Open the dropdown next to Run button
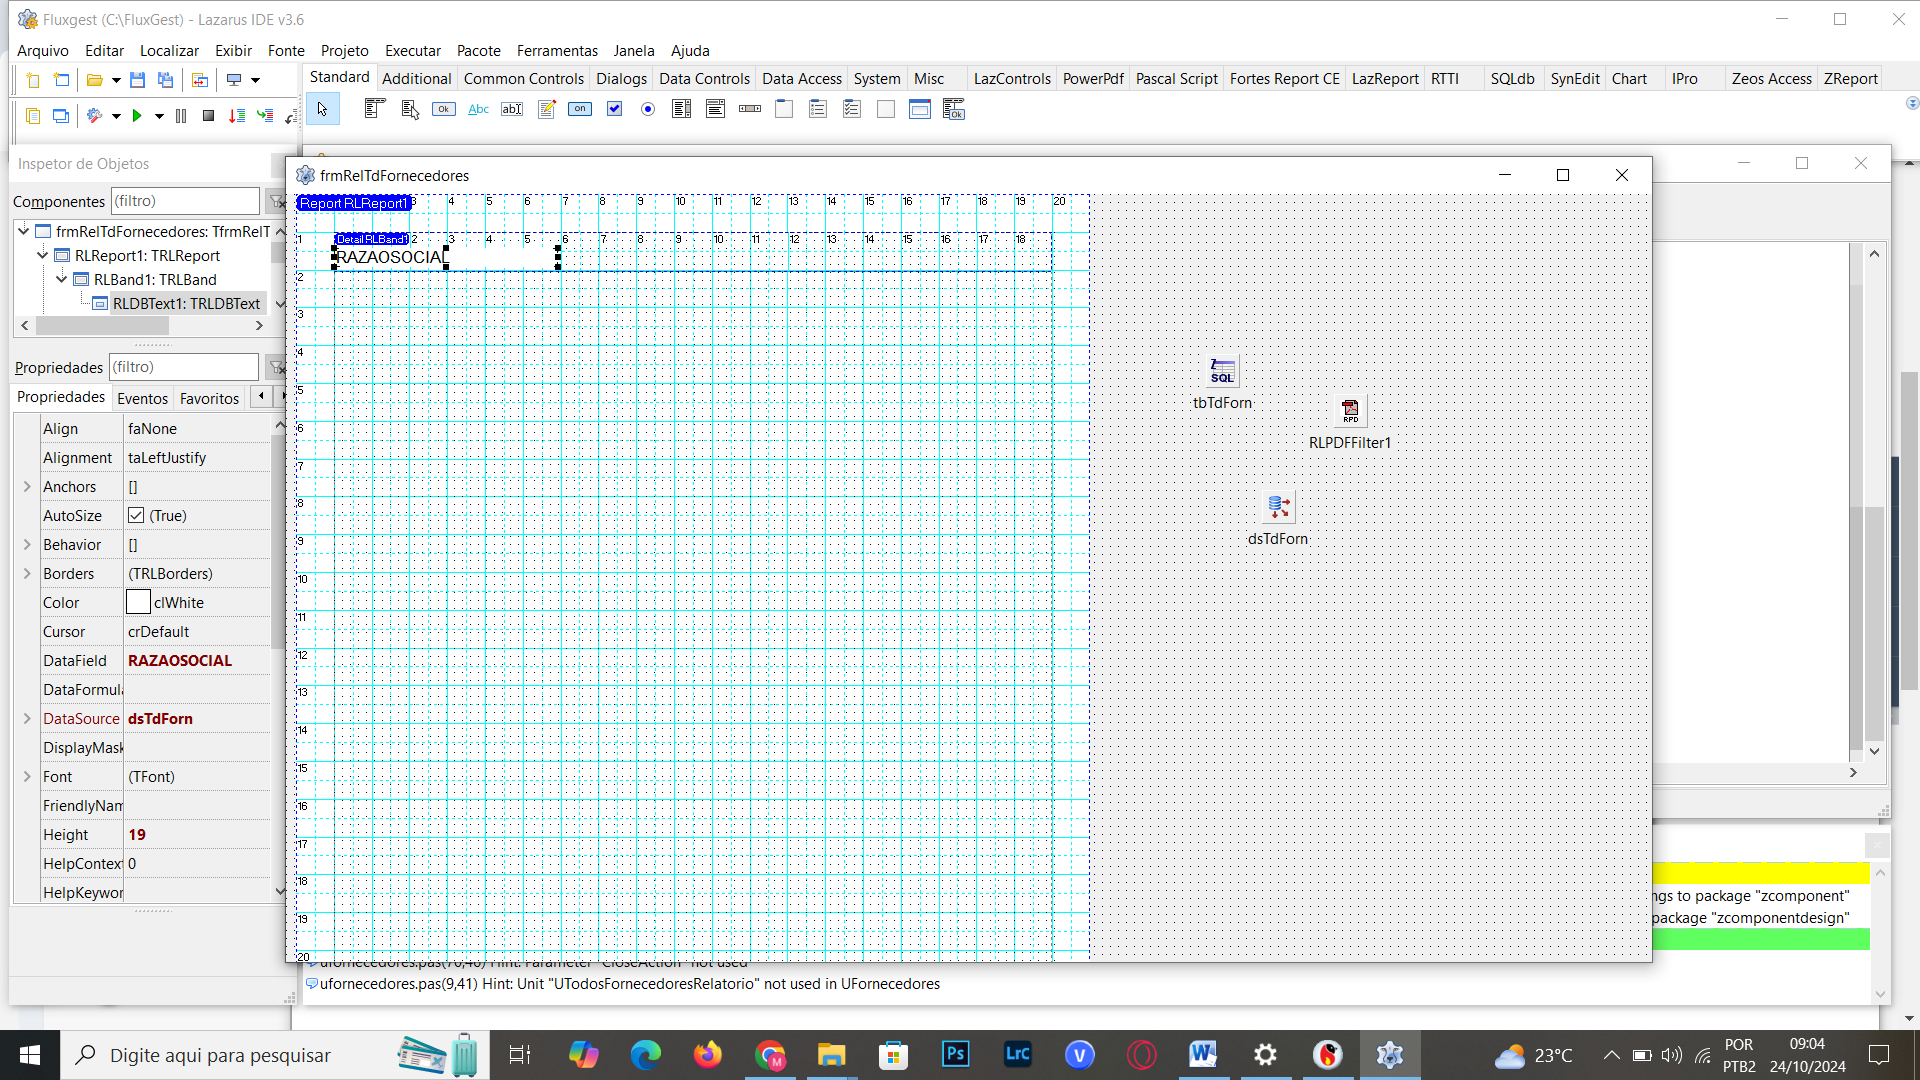Viewport: 1920px width, 1080px height. (159, 117)
